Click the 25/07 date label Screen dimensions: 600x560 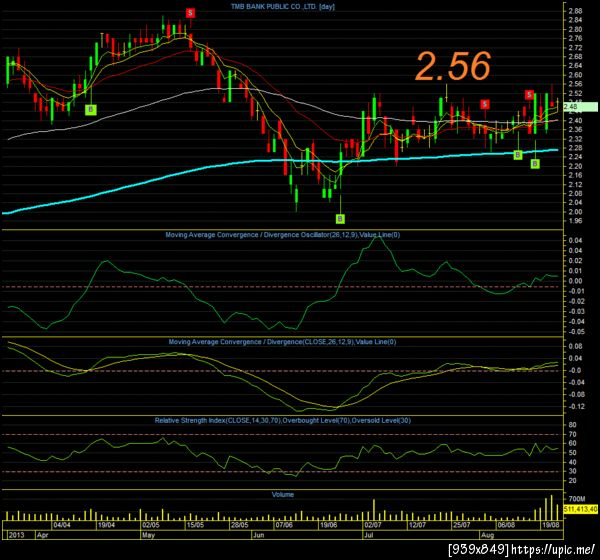[461, 525]
